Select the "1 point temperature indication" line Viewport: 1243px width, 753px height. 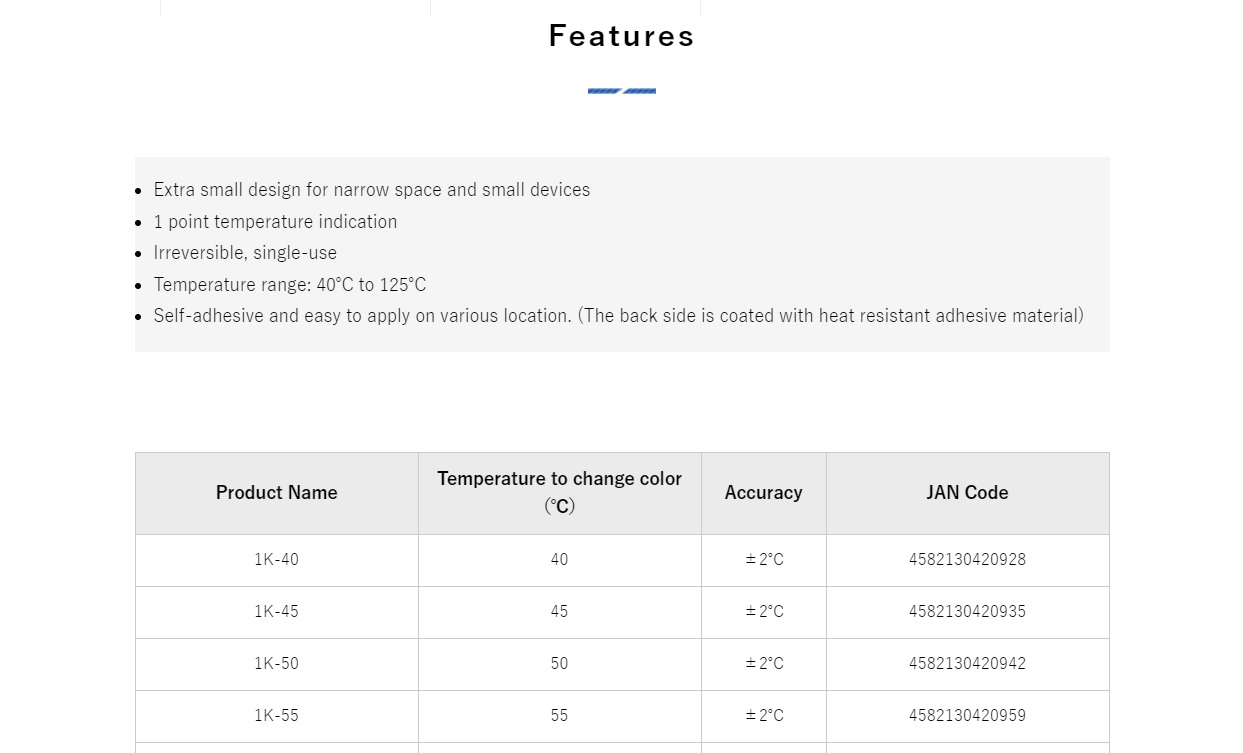[275, 222]
